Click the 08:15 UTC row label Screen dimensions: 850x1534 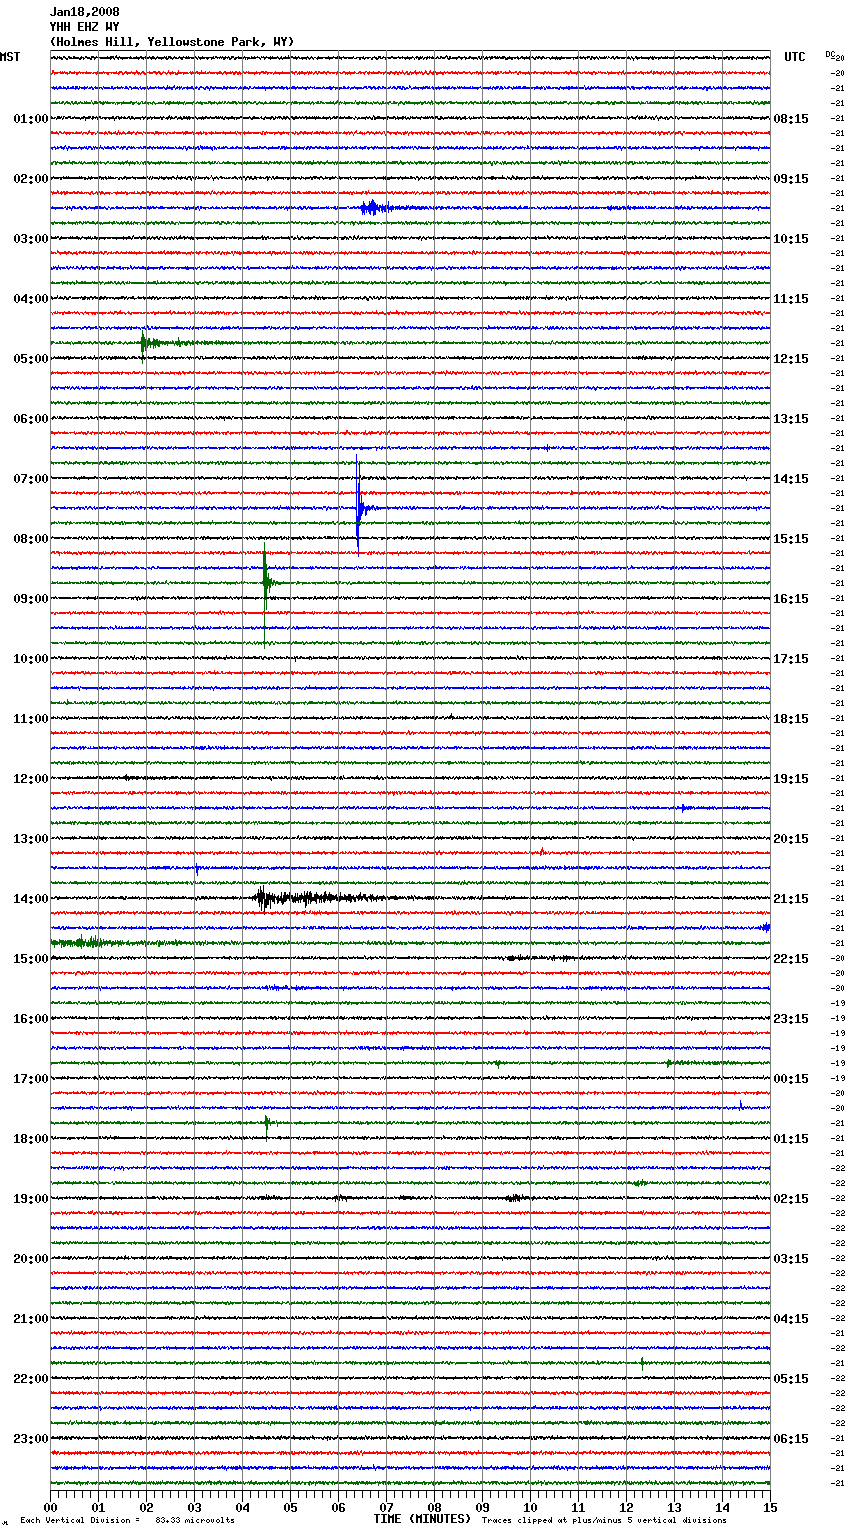[x=791, y=119]
